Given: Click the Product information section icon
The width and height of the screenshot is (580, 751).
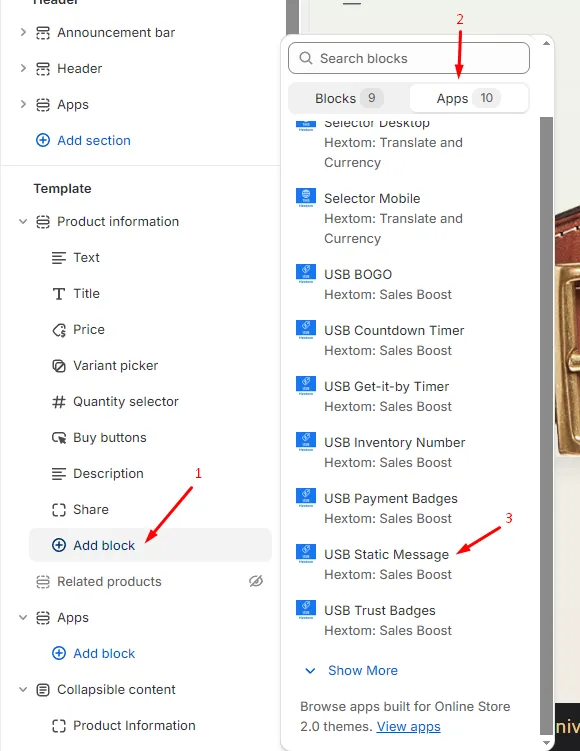Looking at the screenshot, I should tap(43, 222).
